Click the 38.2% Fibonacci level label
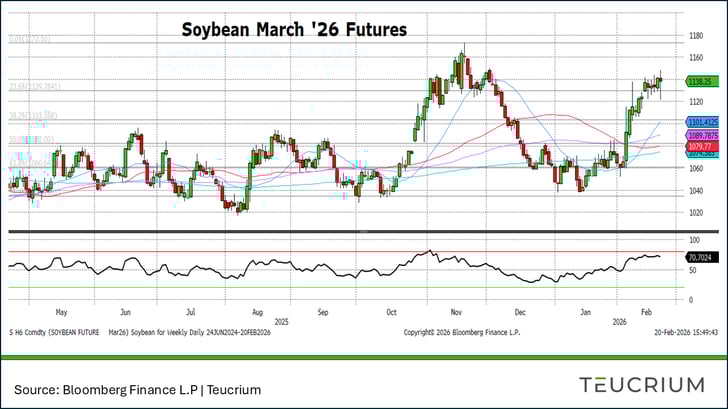 click(30, 116)
